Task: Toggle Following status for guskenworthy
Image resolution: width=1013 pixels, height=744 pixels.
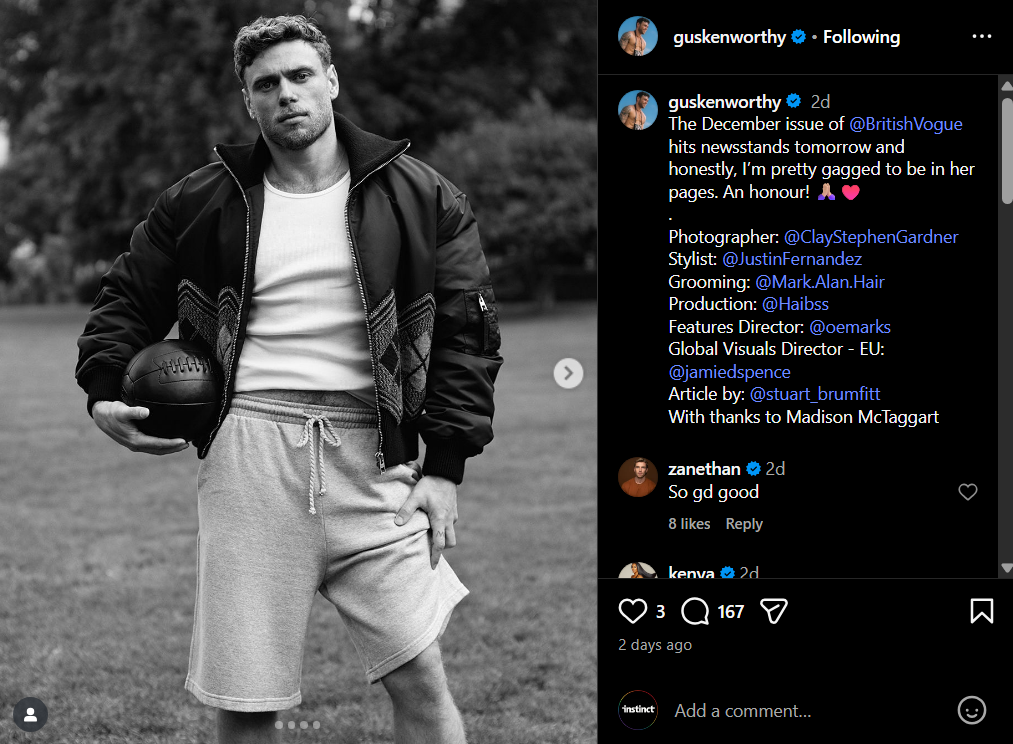Action: [861, 37]
